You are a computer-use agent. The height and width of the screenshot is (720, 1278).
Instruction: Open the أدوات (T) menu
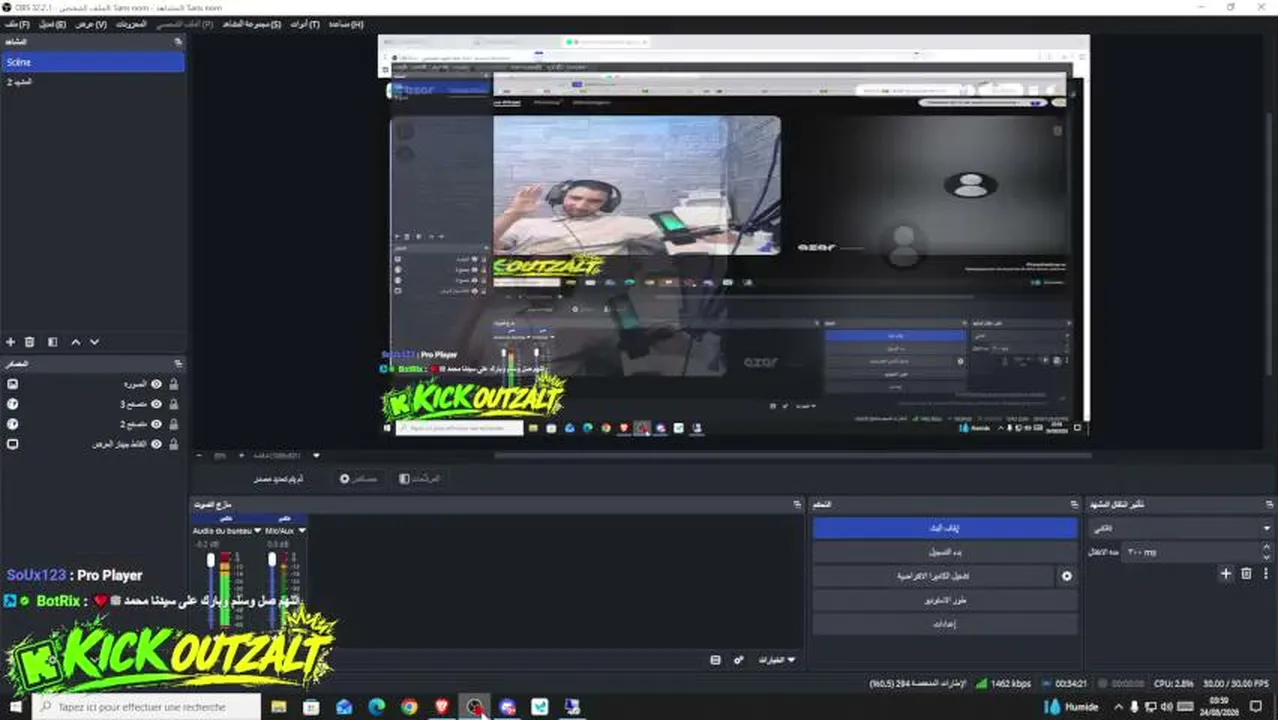305,24
